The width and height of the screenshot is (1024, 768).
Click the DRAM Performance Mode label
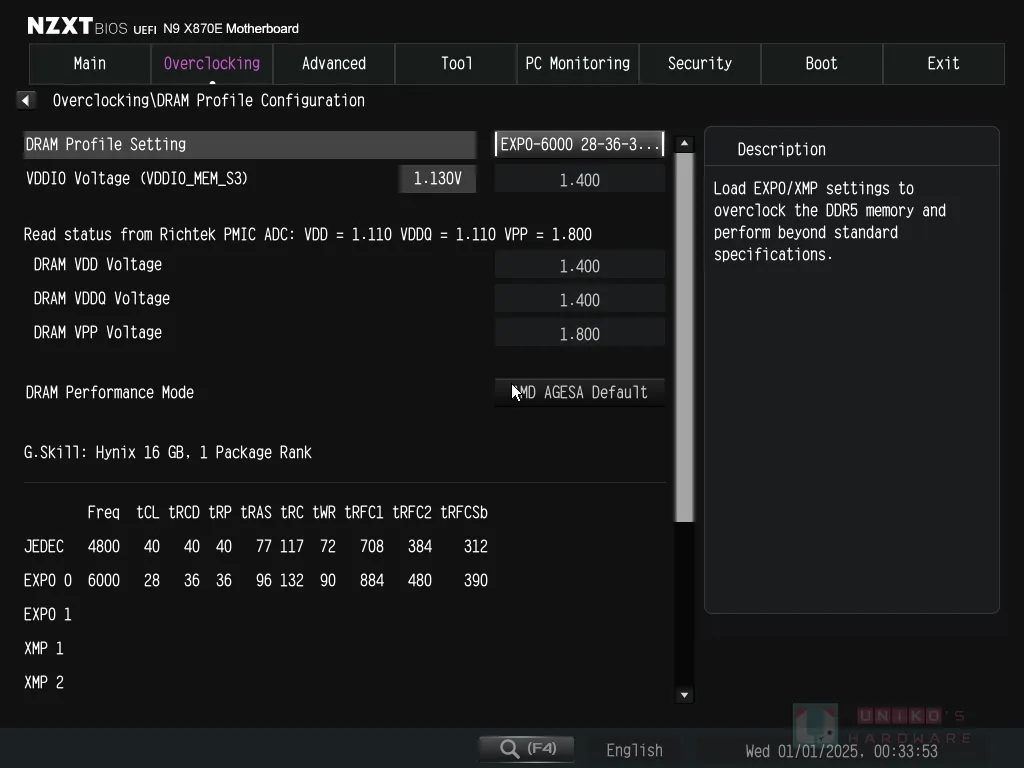click(110, 392)
